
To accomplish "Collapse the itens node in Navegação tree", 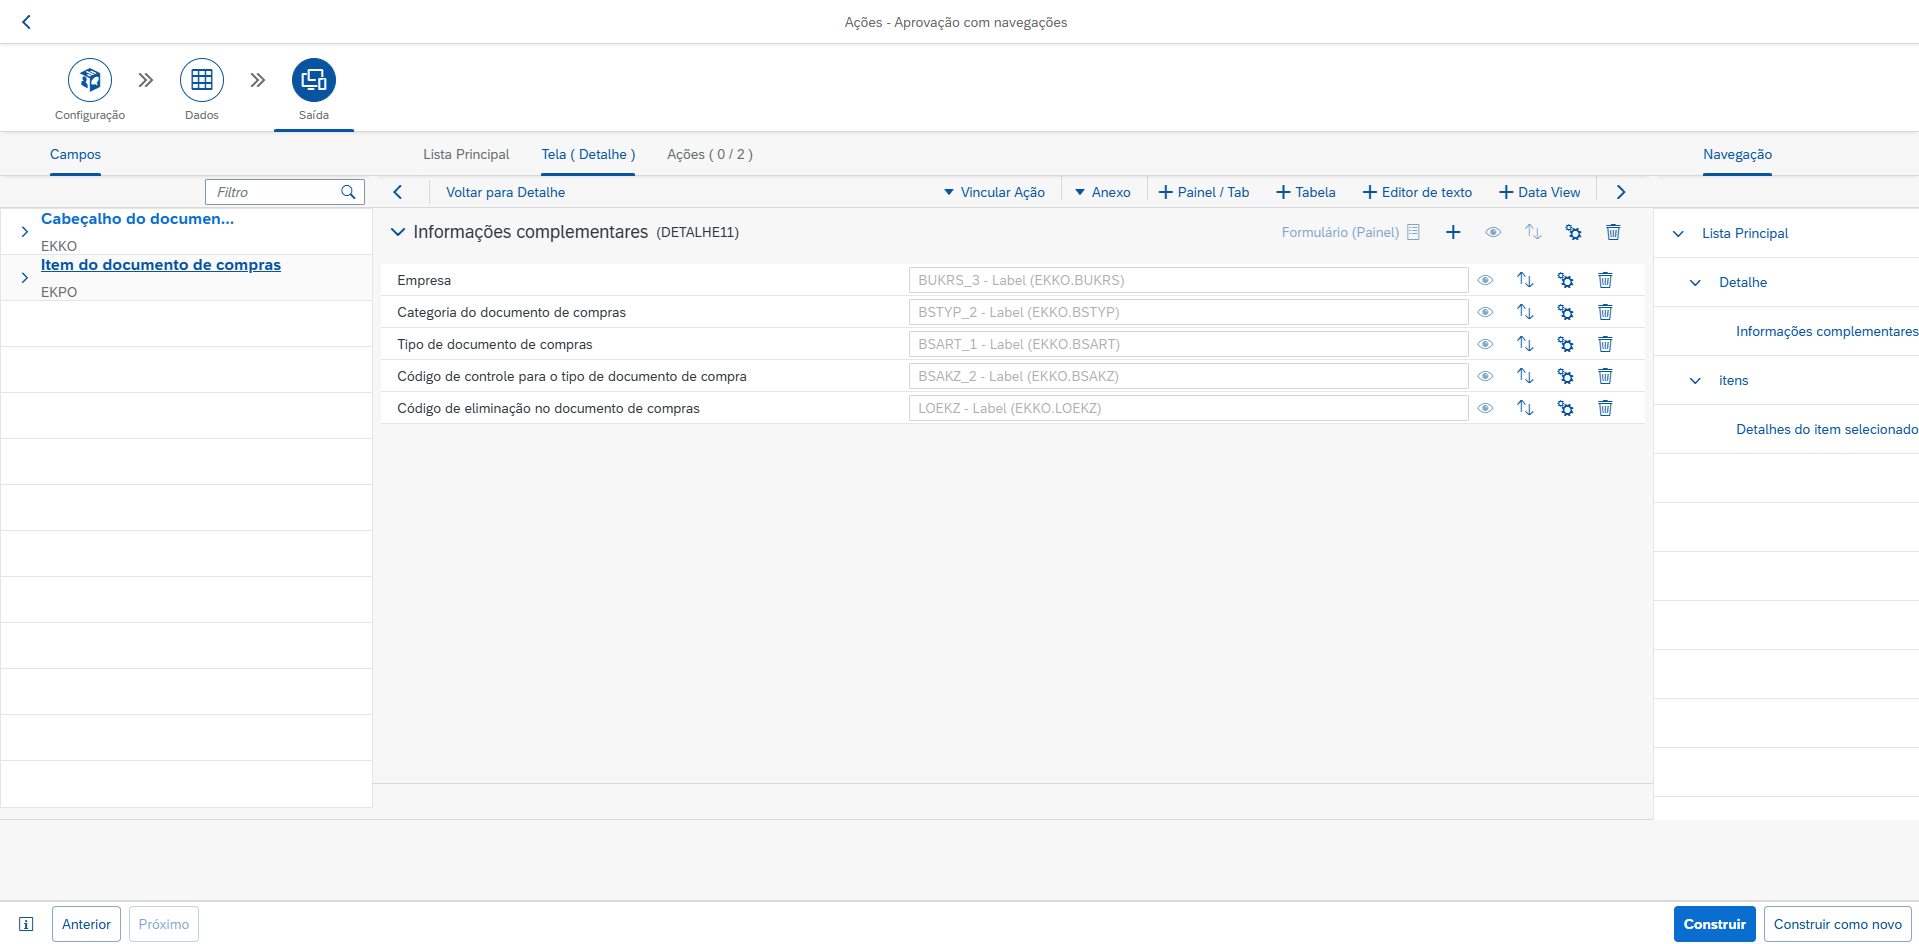I will point(1695,380).
